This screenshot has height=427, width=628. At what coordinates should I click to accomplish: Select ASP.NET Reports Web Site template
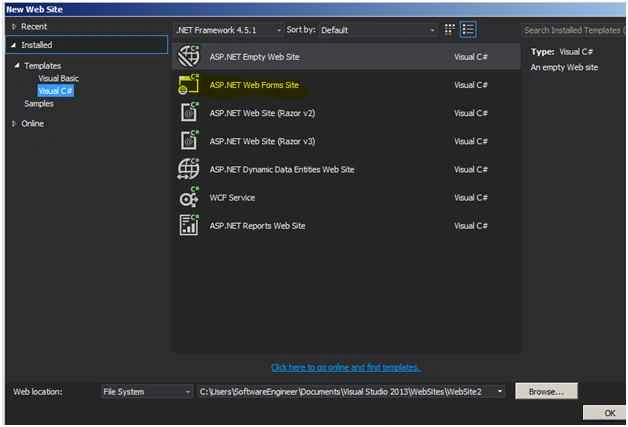tap(347, 226)
